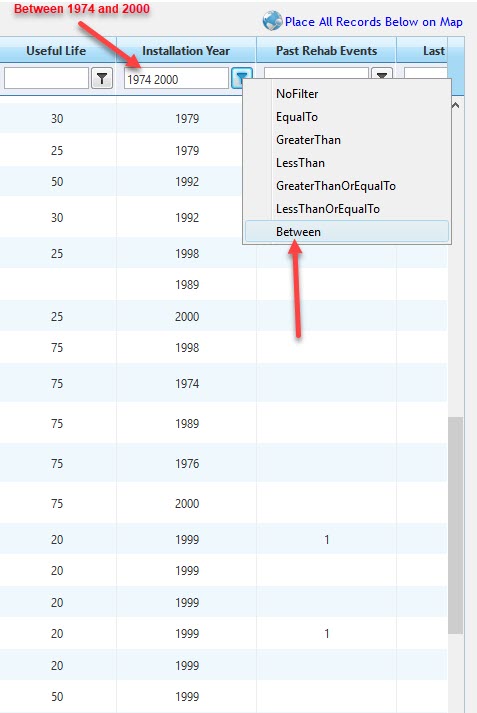Sort by the Past Rehab Events column header
This screenshot has height=713, width=477.
tap(326, 50)
